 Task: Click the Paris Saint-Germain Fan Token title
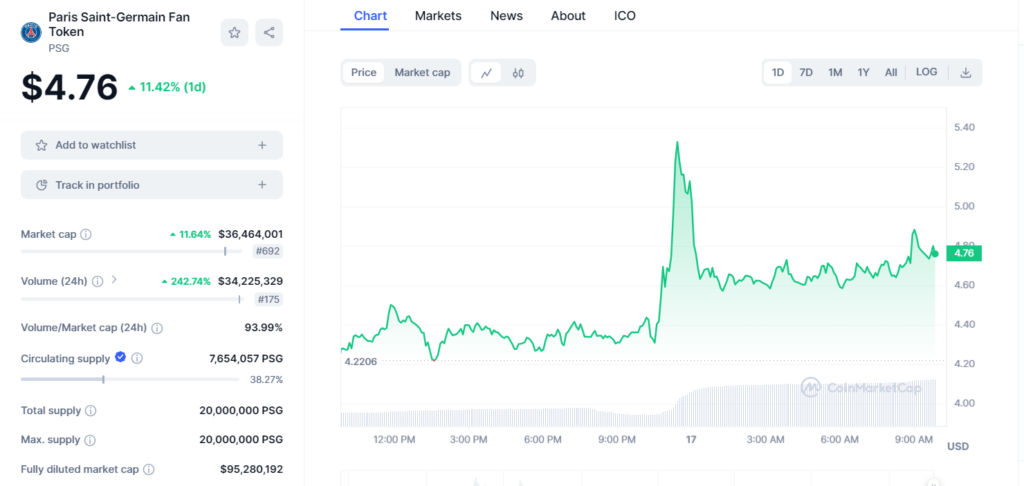(x=119, y=24)
